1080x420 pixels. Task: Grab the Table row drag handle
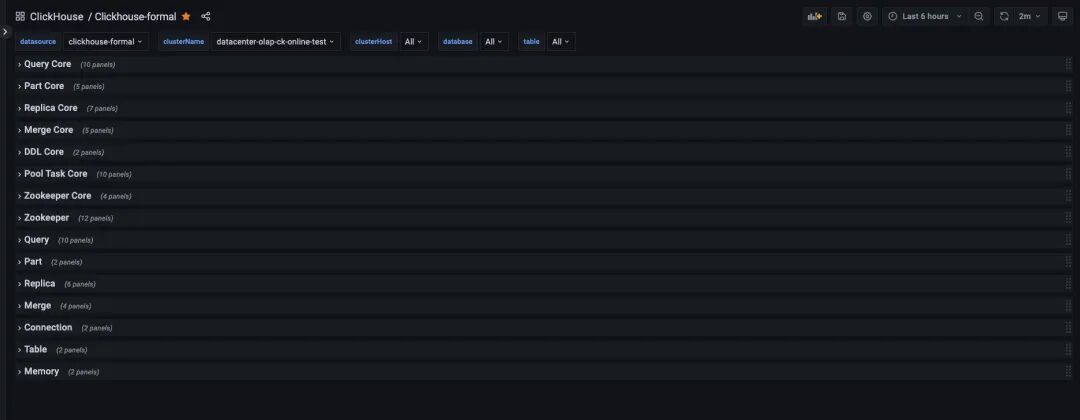tap(1069, 350)
